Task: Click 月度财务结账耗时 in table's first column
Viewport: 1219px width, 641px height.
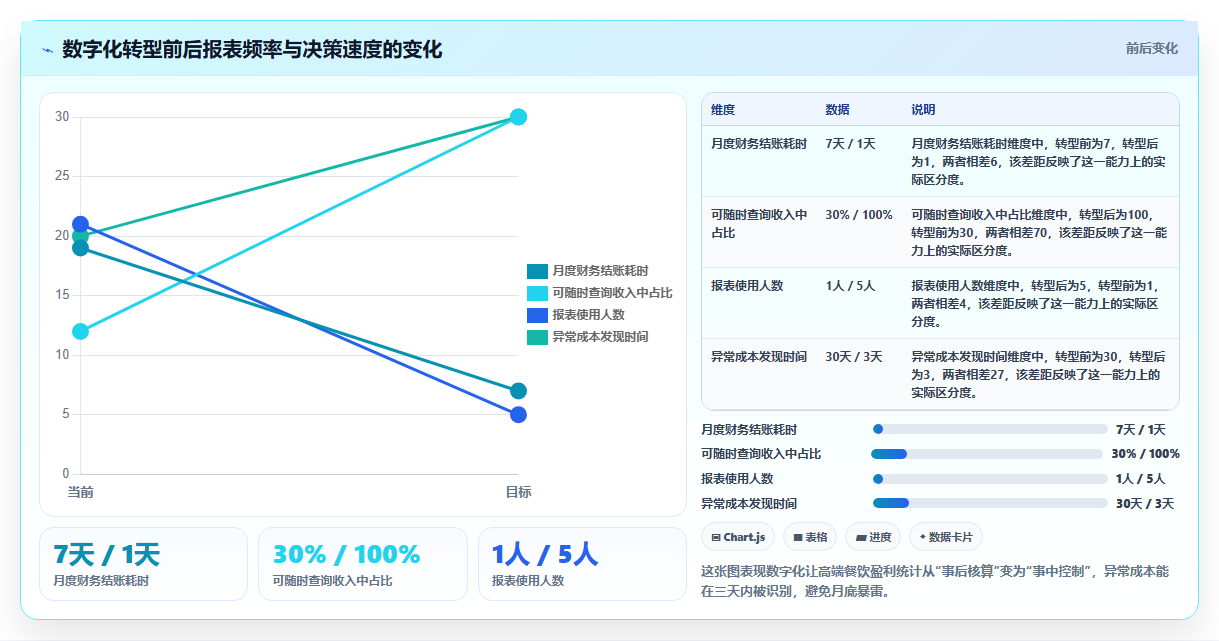Action: click(759, 144)
